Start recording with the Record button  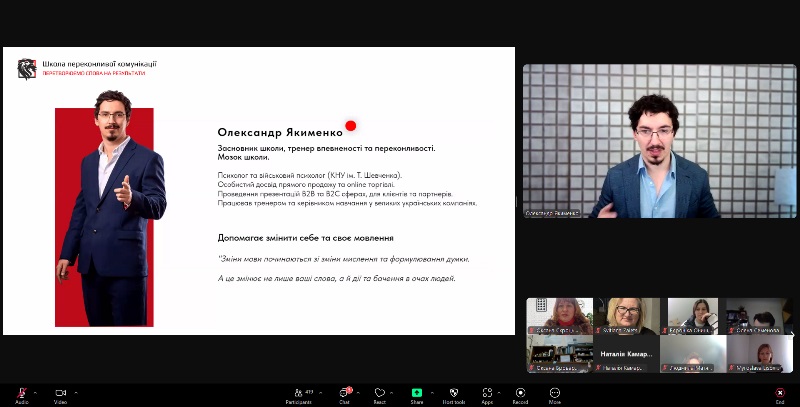tap(520, 395)
